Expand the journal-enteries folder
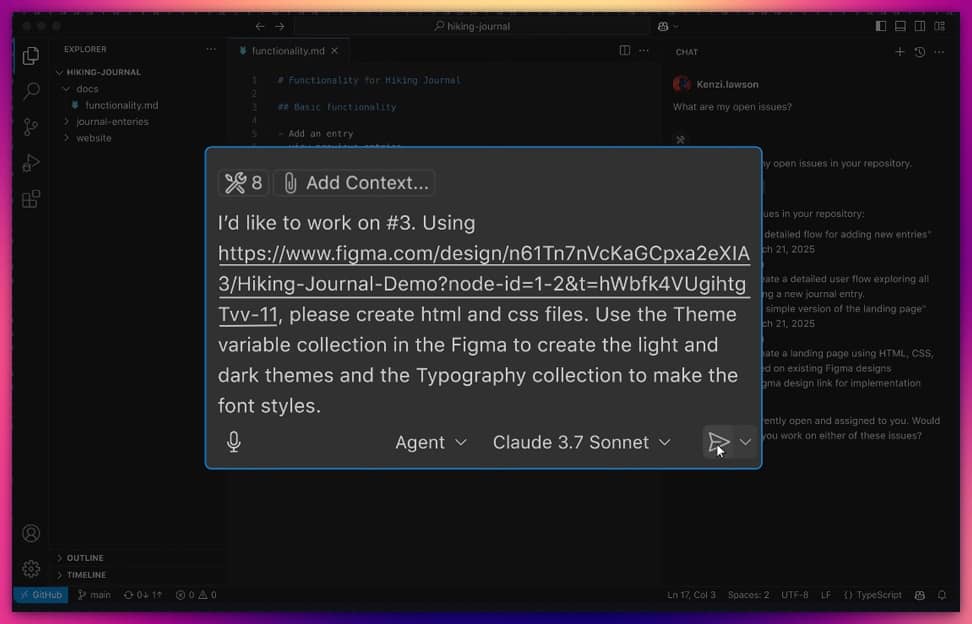The image size is (972, 624). point(112,121)
